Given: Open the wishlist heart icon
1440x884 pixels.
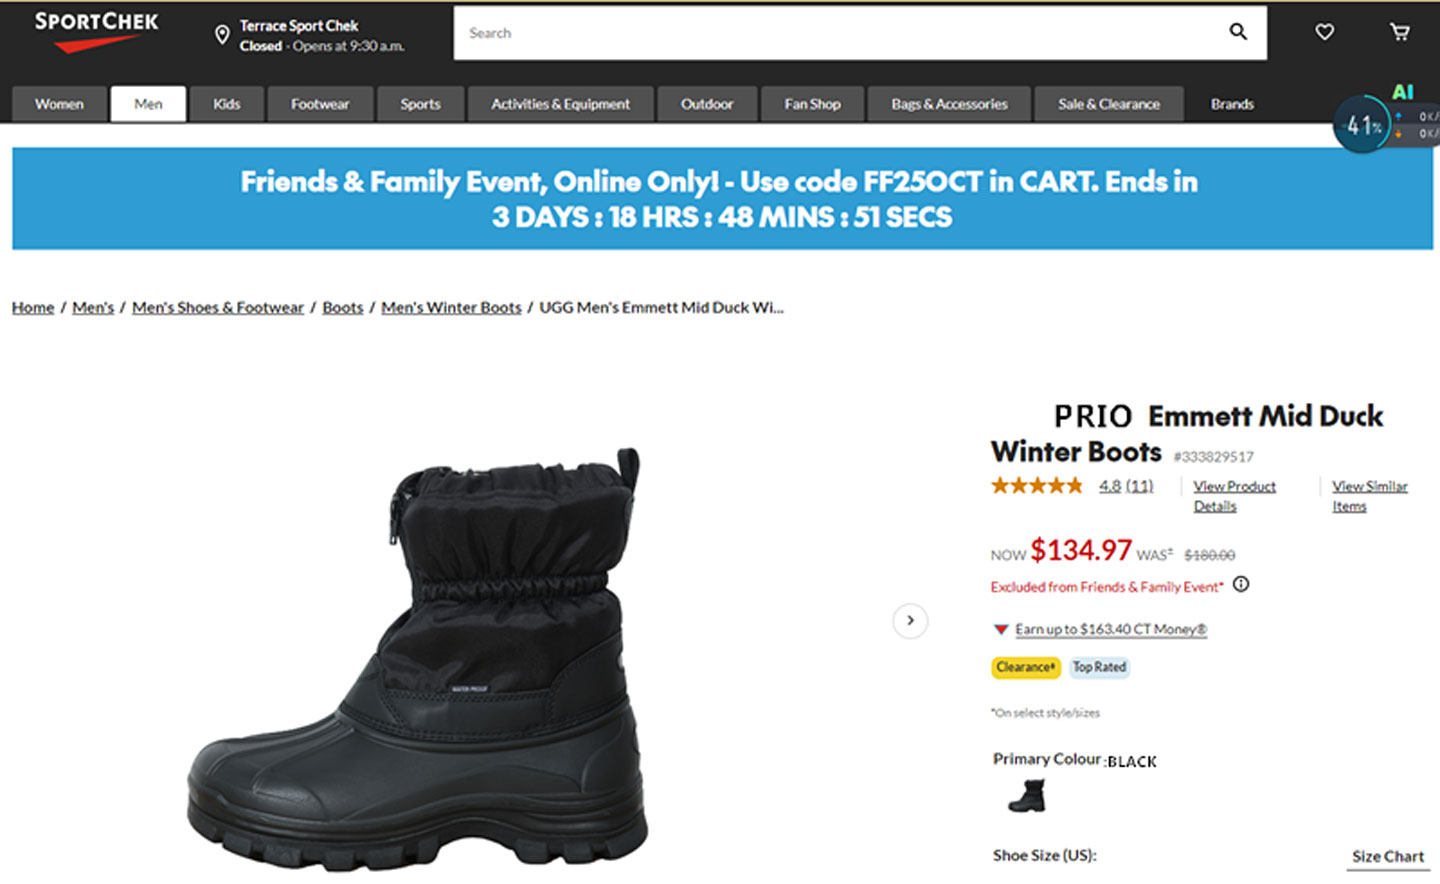Looking at the screenshot, I should coord(1324,32).
